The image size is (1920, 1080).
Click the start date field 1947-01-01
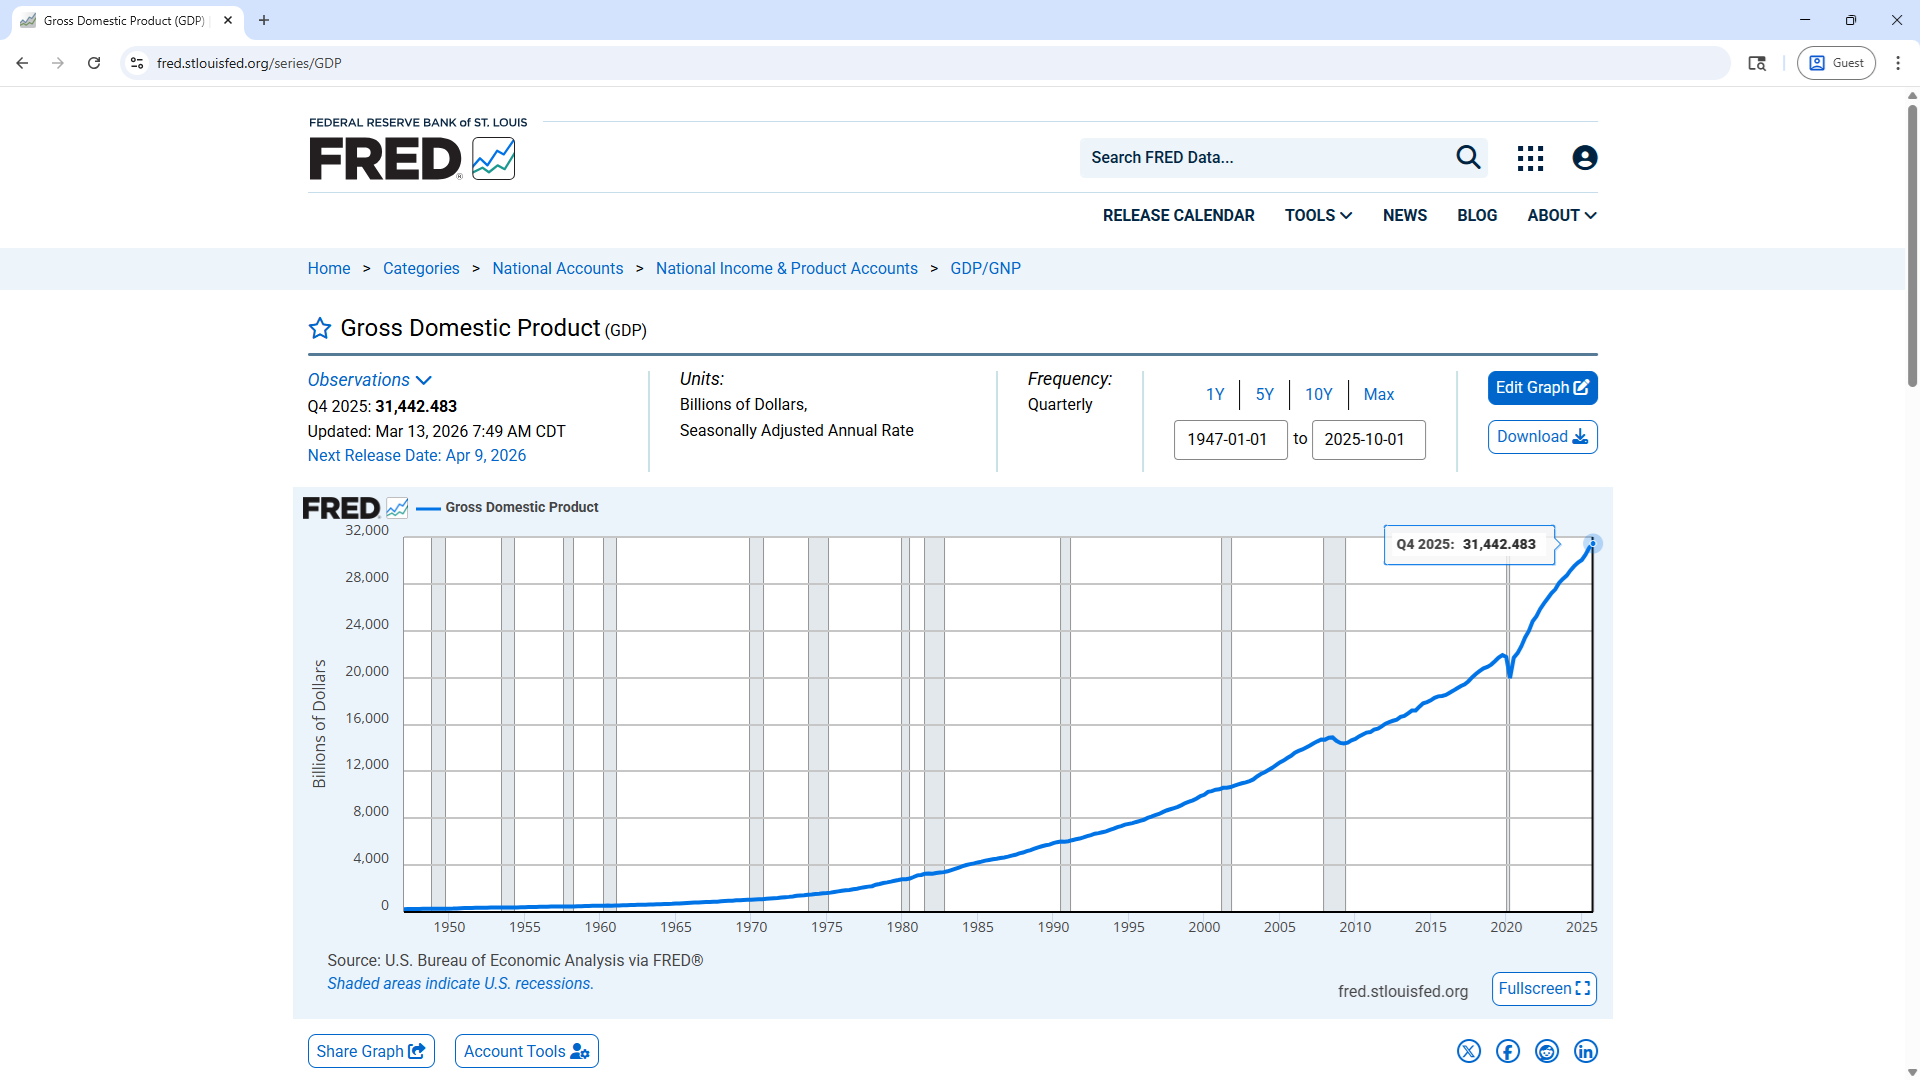[1229, 440]
